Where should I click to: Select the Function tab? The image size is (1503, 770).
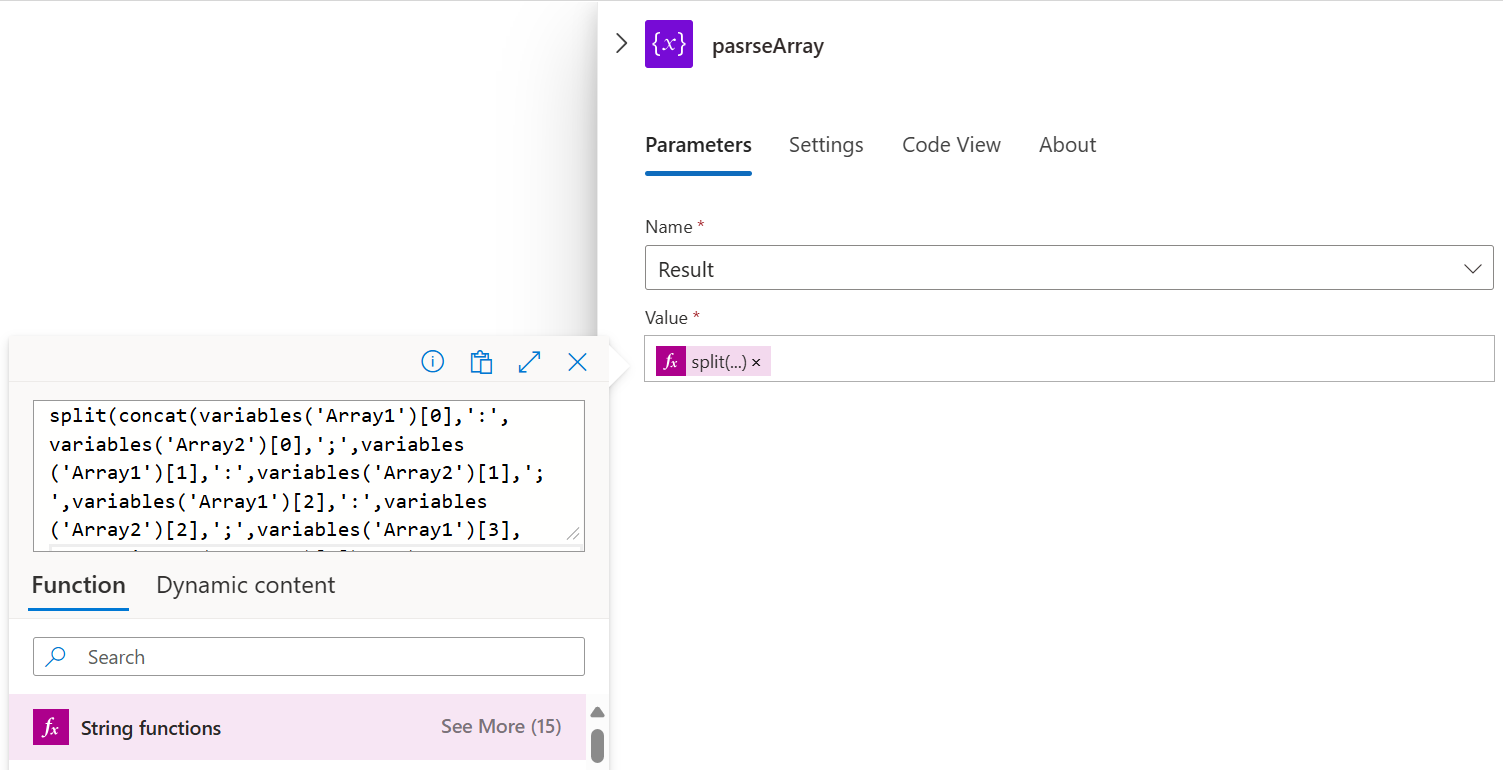78,585
